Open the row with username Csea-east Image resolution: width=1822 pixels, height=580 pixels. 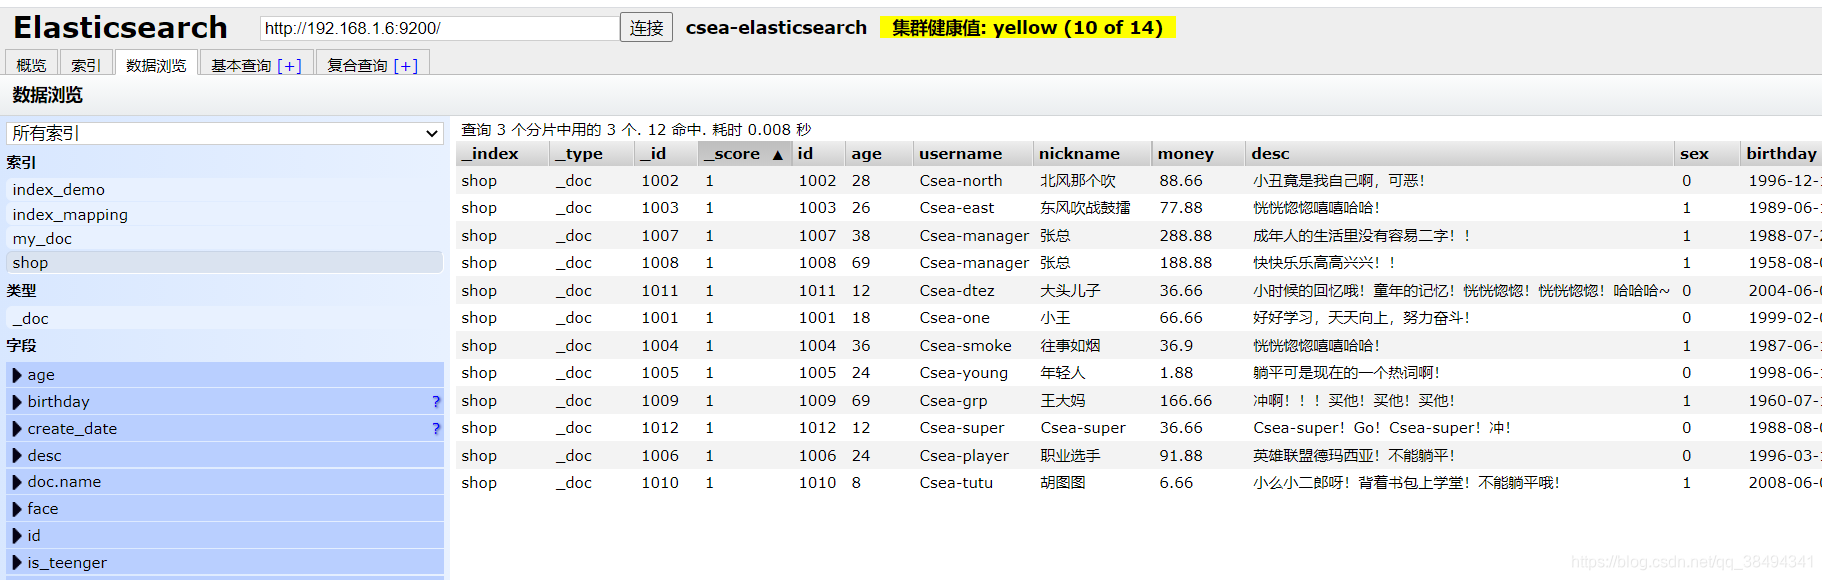[x=1139, y=208]
